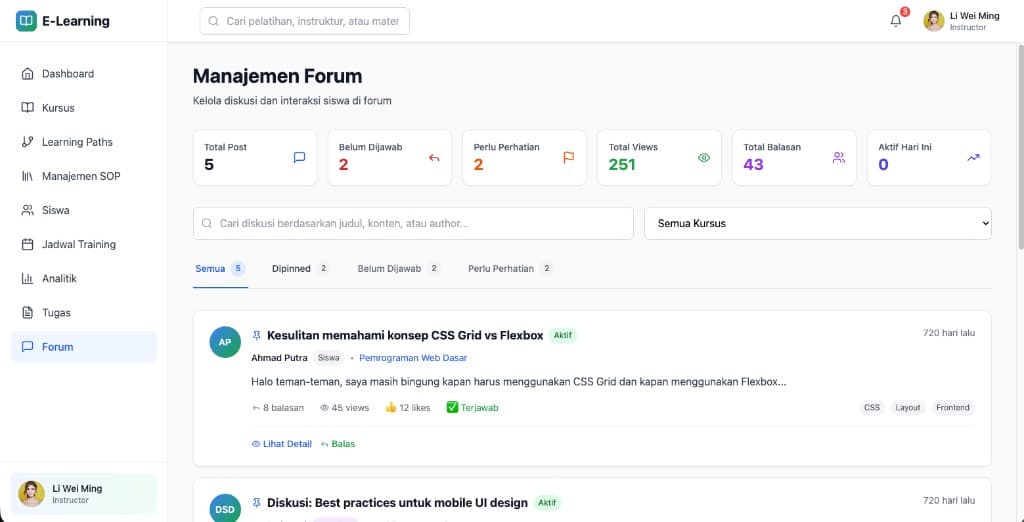Image resolution: width=1024 pixels, height=522 pixels.
Task: Focus the forum discussion search field
Action: (x=413, y=223)
